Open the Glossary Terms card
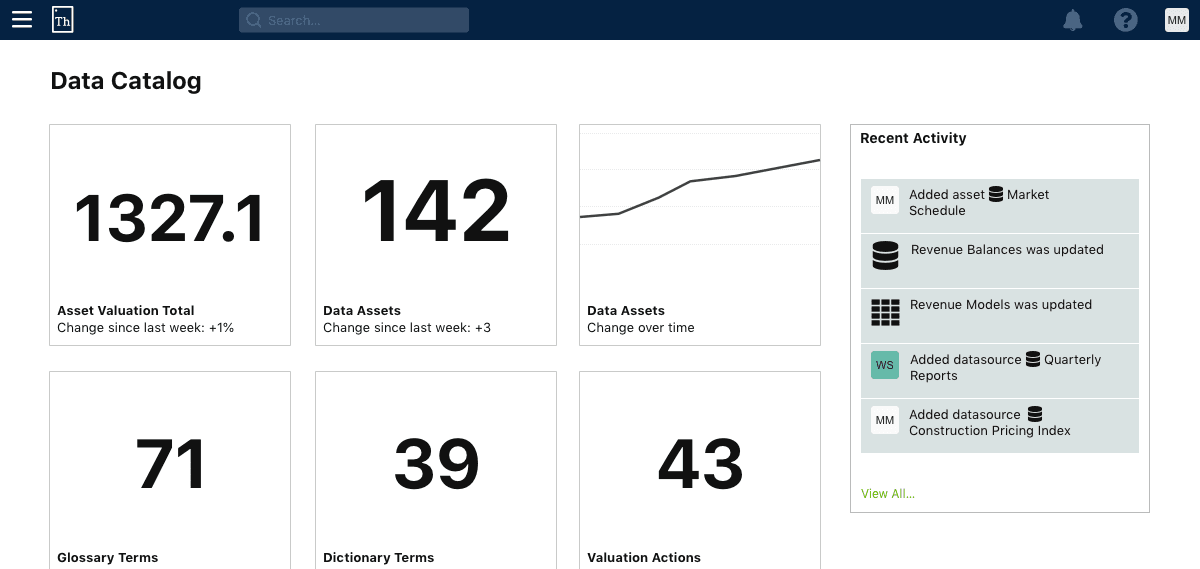 pos(170,470)
